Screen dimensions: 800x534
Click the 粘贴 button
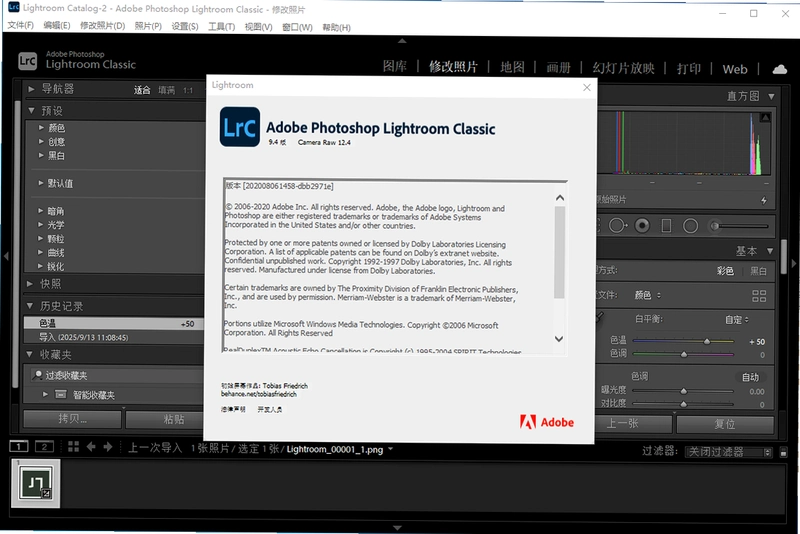click(x=164, y=419)
